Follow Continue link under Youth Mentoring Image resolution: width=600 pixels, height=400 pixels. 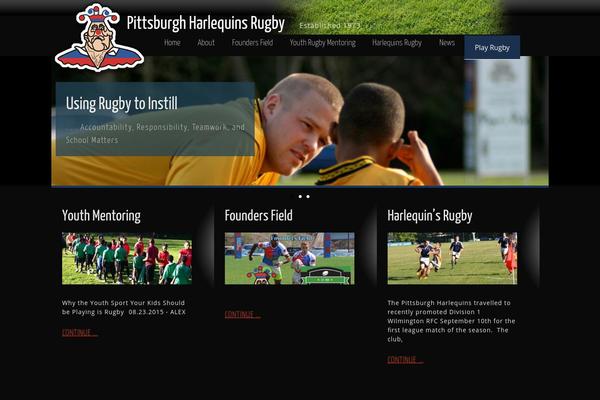coord(80,332)
